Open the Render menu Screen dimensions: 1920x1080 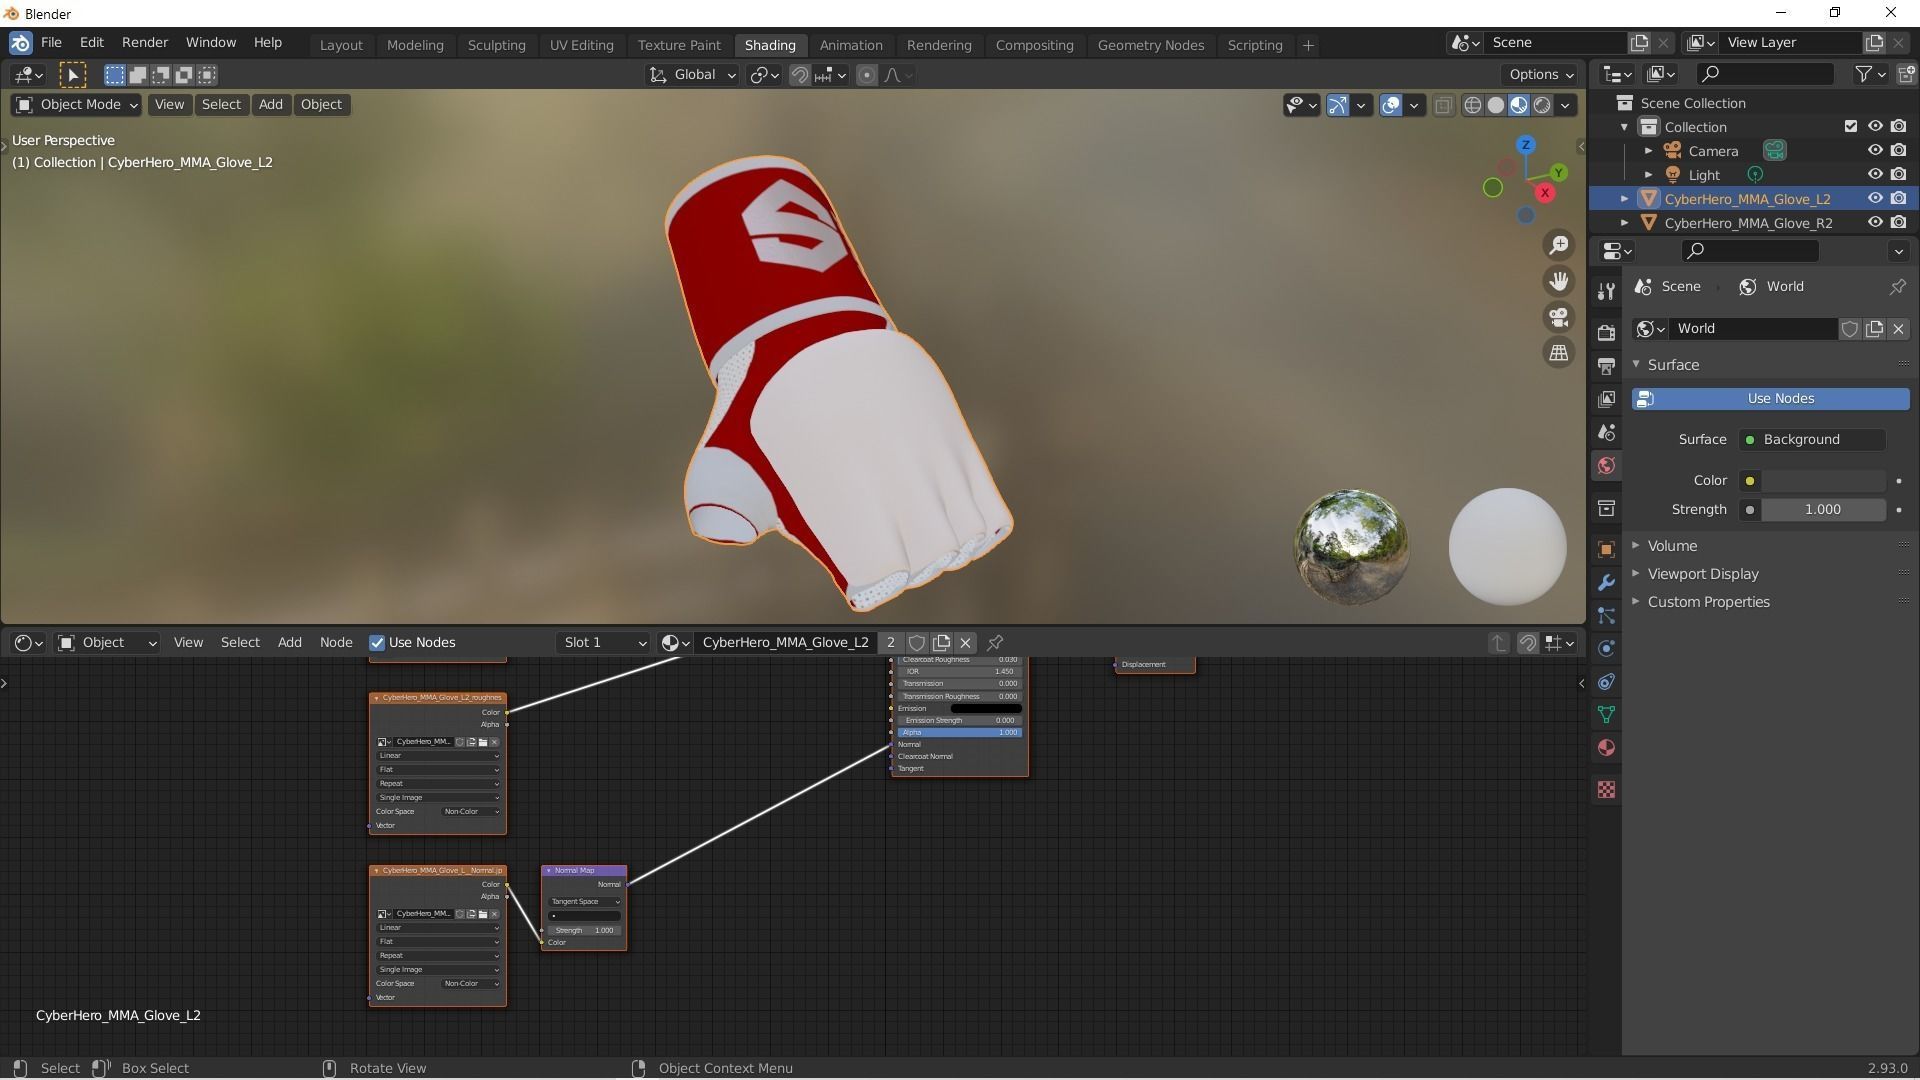144,43
